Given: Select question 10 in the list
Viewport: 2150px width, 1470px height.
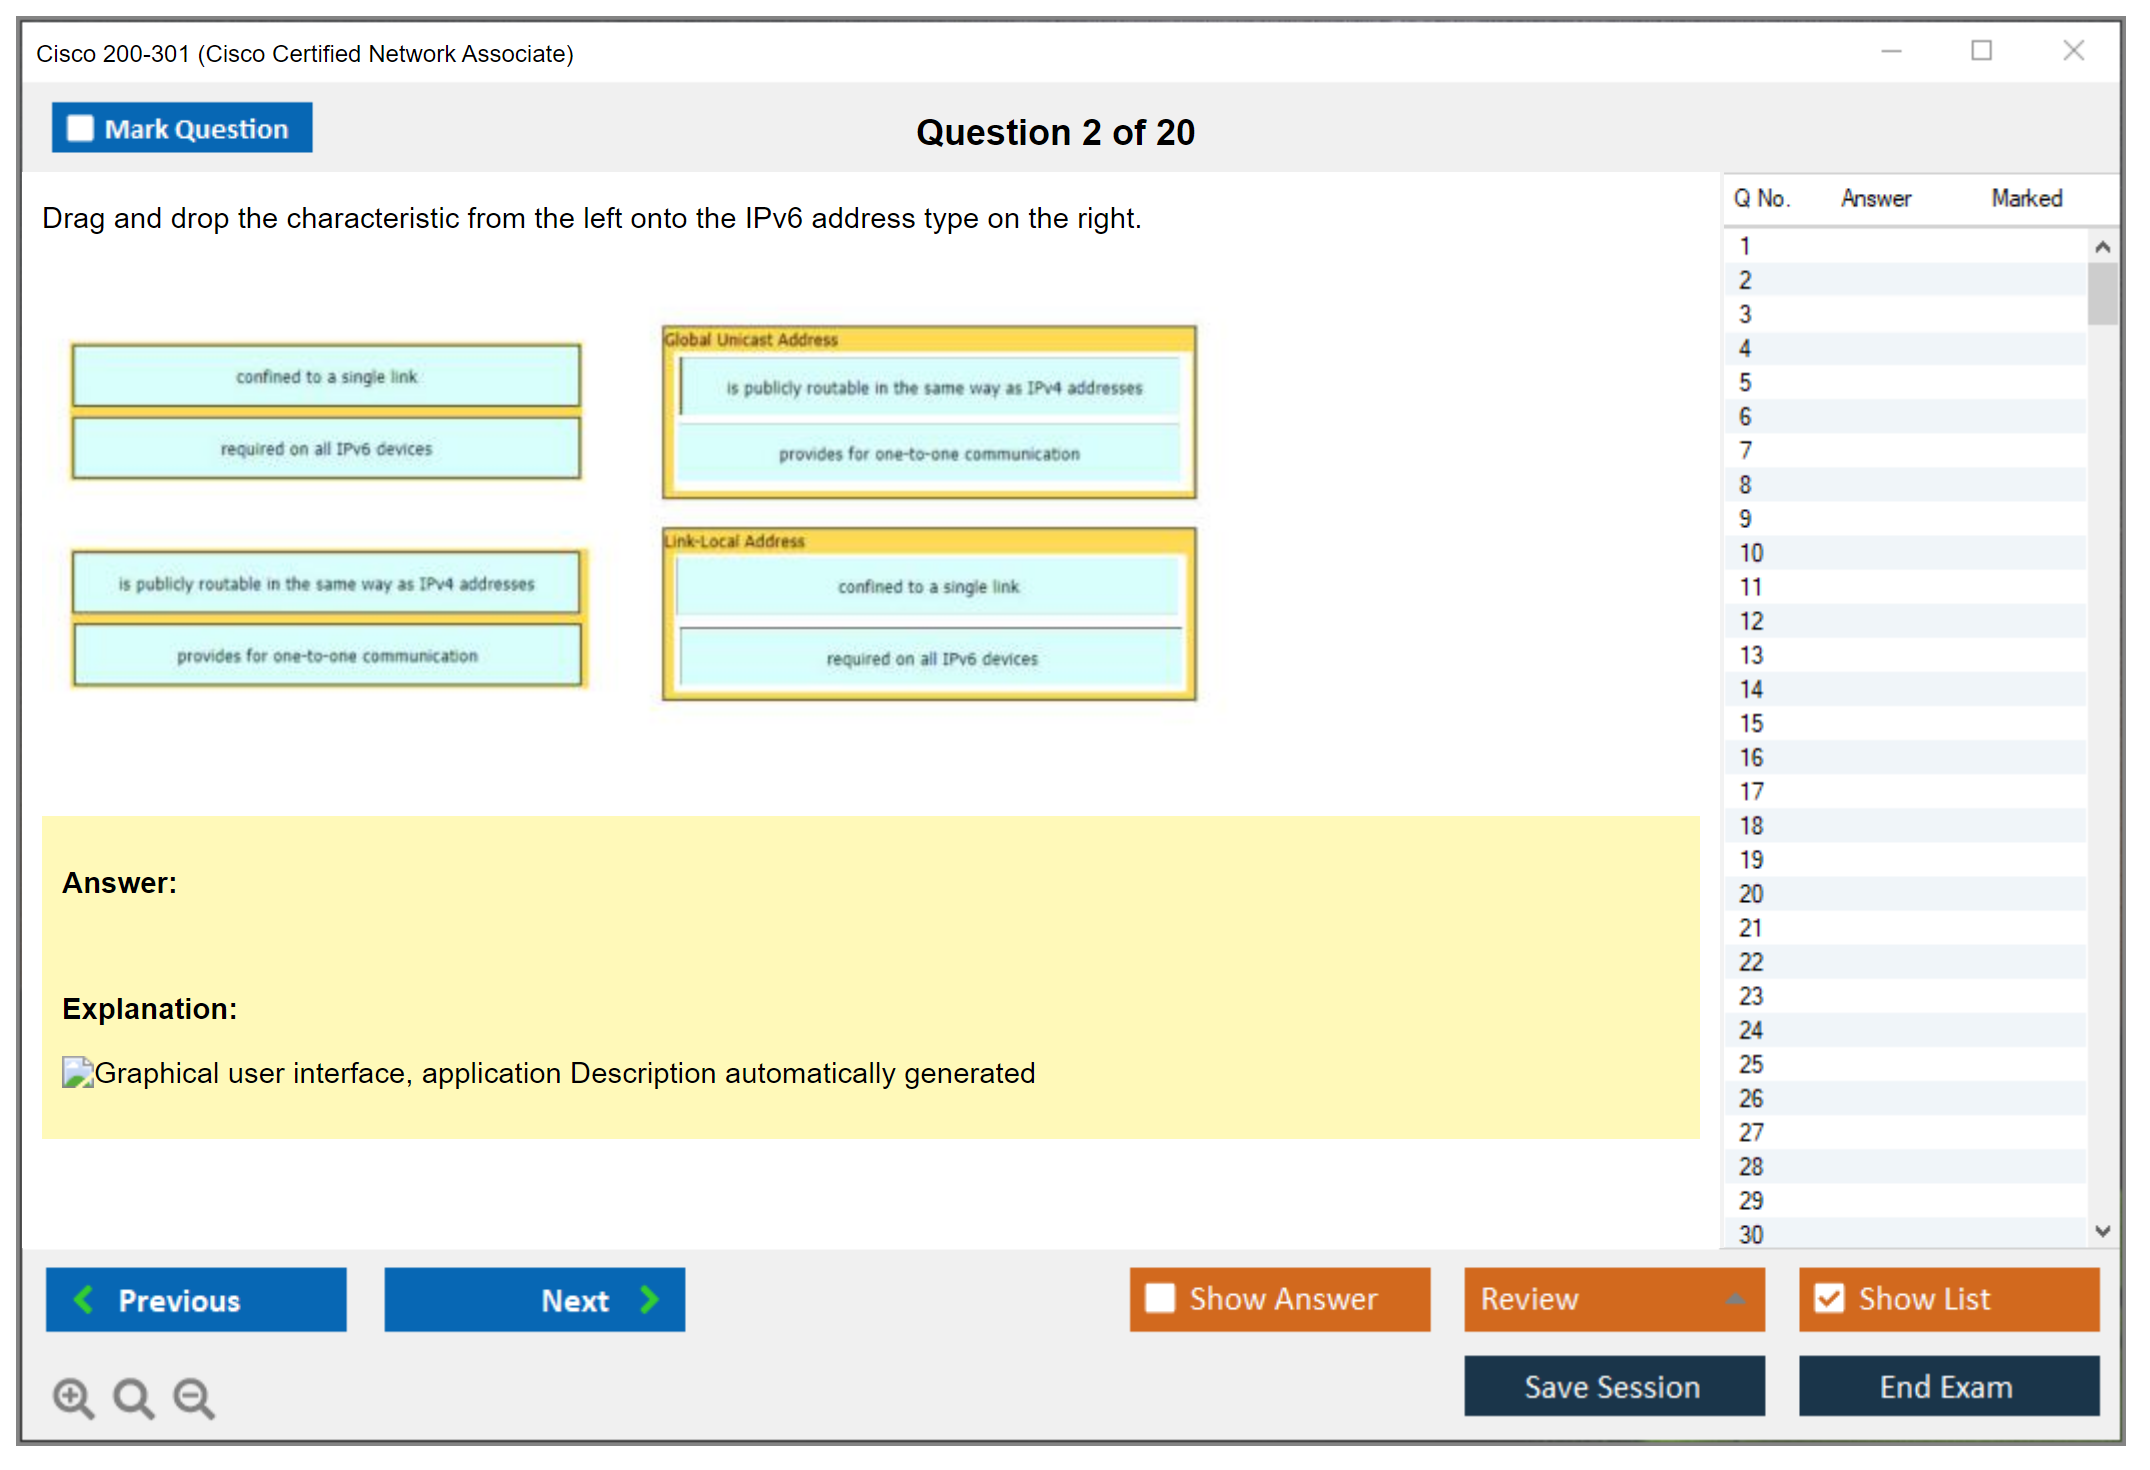Looking at the screenshot, I should [1751, 553].
